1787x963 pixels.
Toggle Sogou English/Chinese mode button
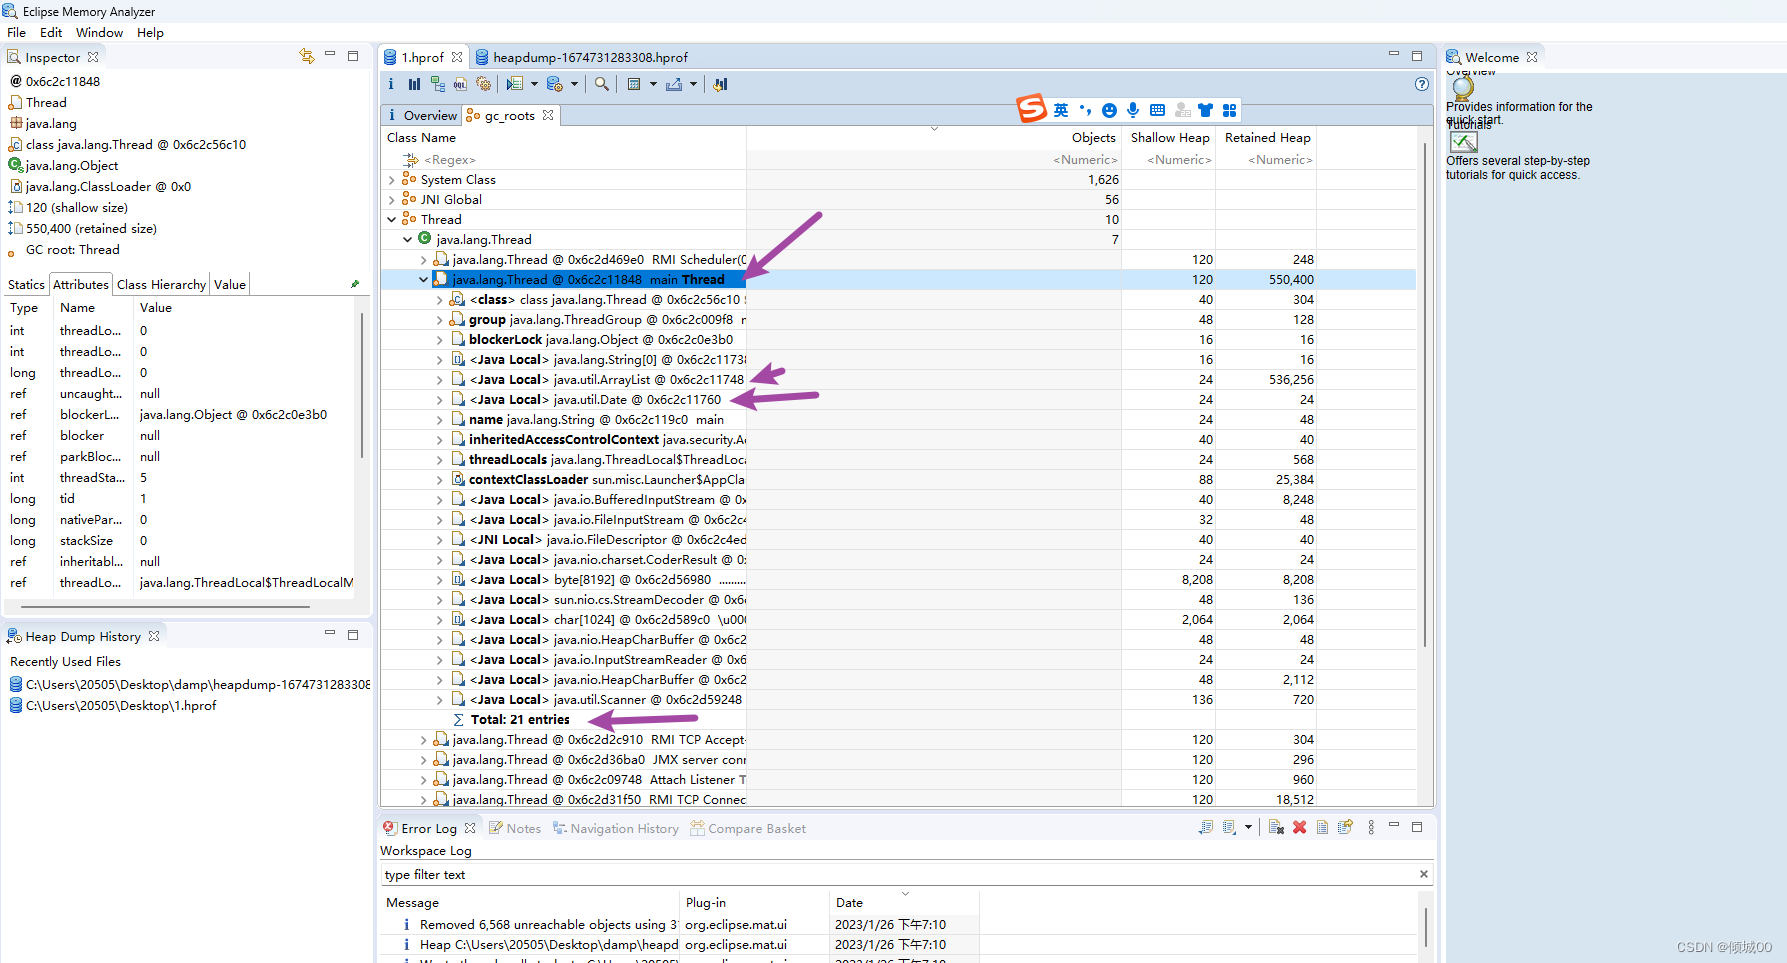1061,110
